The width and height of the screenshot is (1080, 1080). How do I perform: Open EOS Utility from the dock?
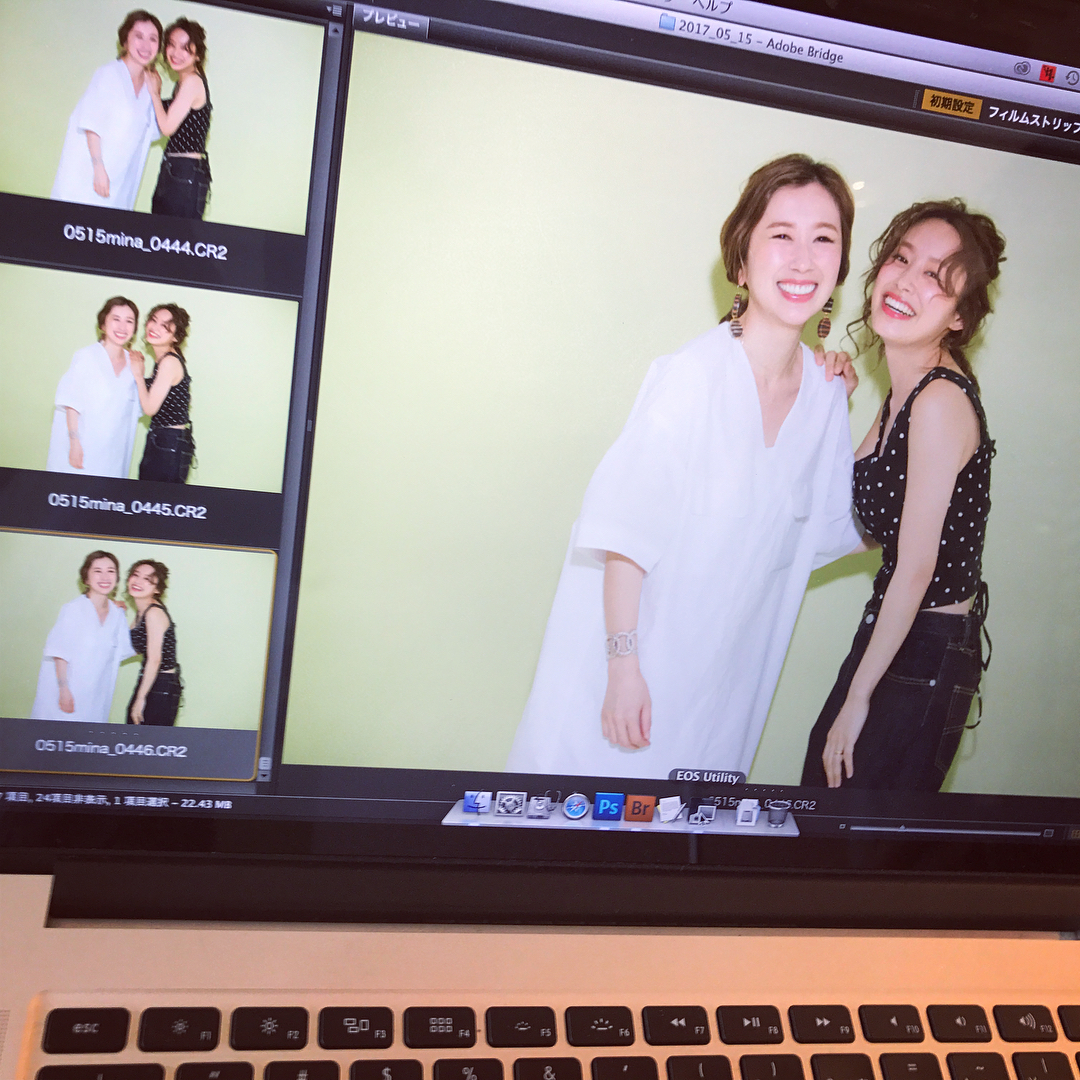pos(702,811)
